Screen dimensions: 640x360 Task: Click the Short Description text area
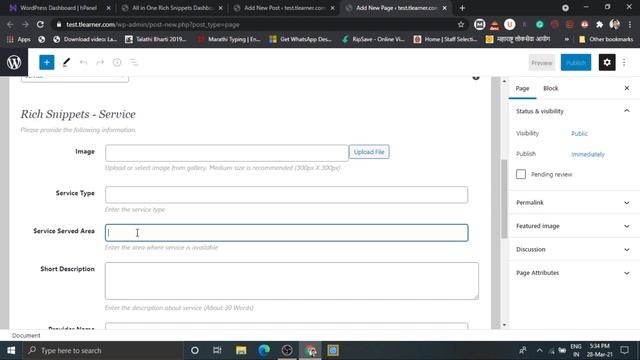[291, 281]
